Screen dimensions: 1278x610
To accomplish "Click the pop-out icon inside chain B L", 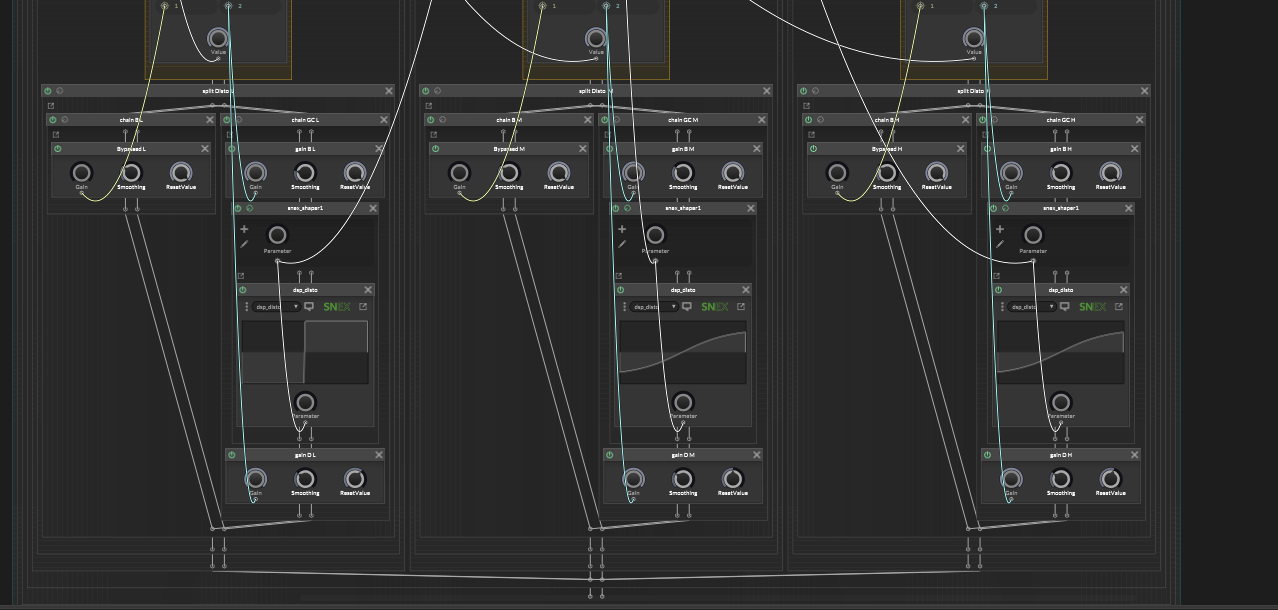I will (56, 134).
